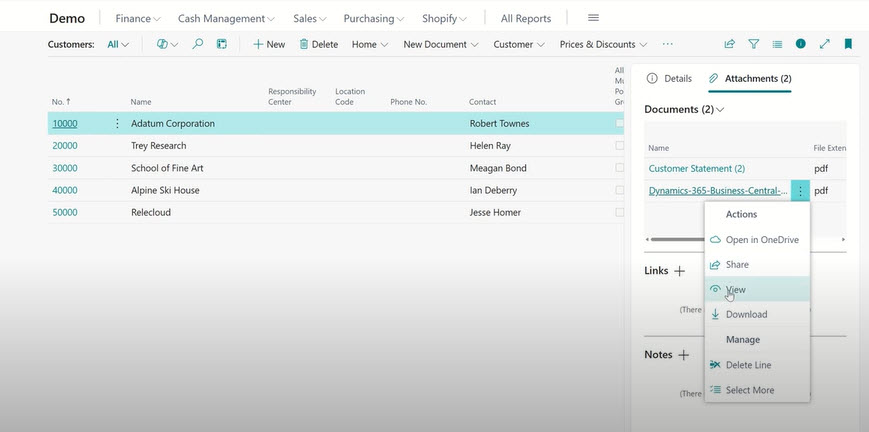Click the bookmark icon
Screen dimensions: 869x432
848,44
